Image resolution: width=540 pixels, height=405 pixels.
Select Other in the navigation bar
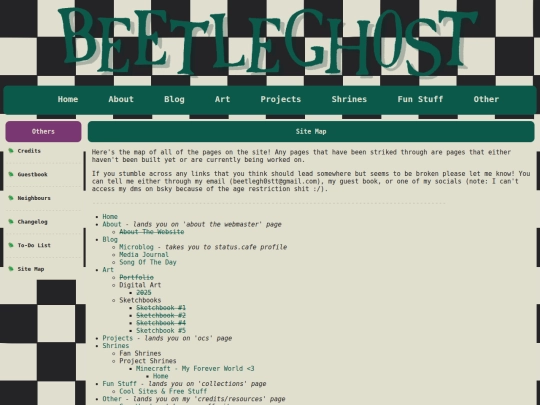pos(486,99)
